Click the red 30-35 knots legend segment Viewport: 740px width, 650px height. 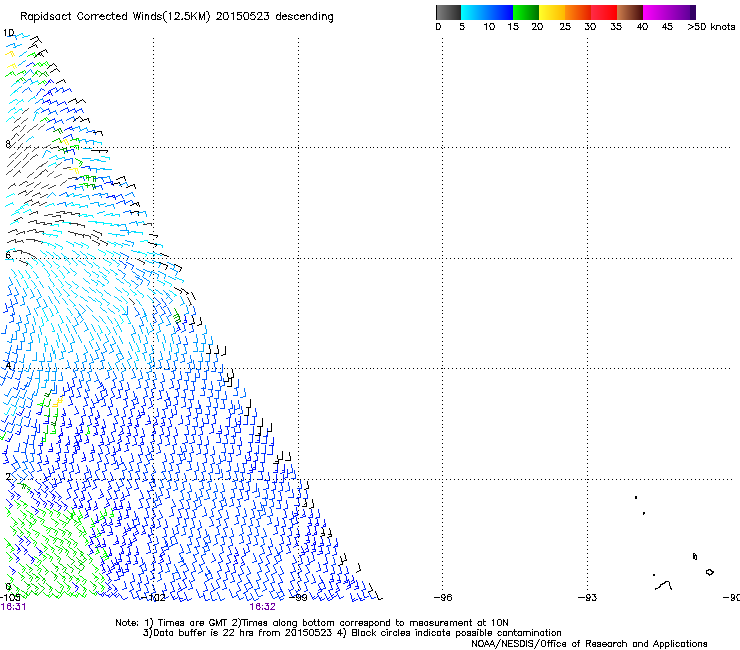604,12
